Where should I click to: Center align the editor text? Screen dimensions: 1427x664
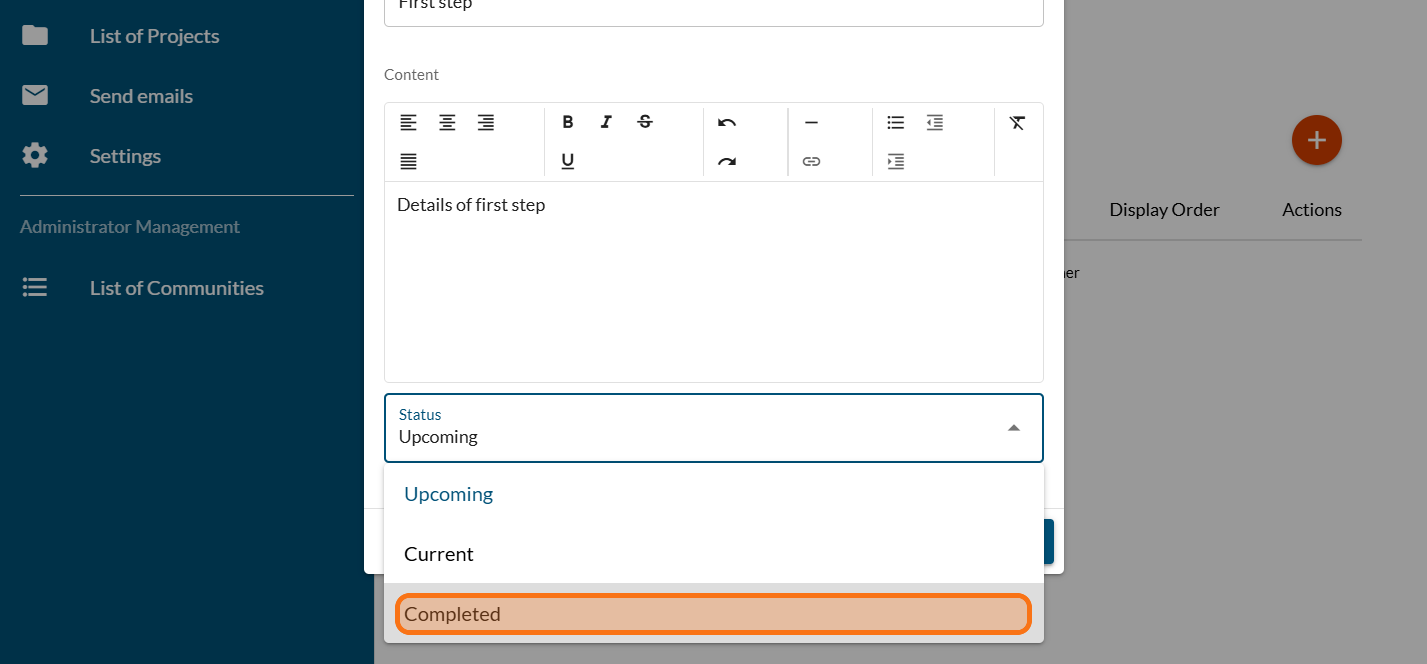[x=447, y=123]
